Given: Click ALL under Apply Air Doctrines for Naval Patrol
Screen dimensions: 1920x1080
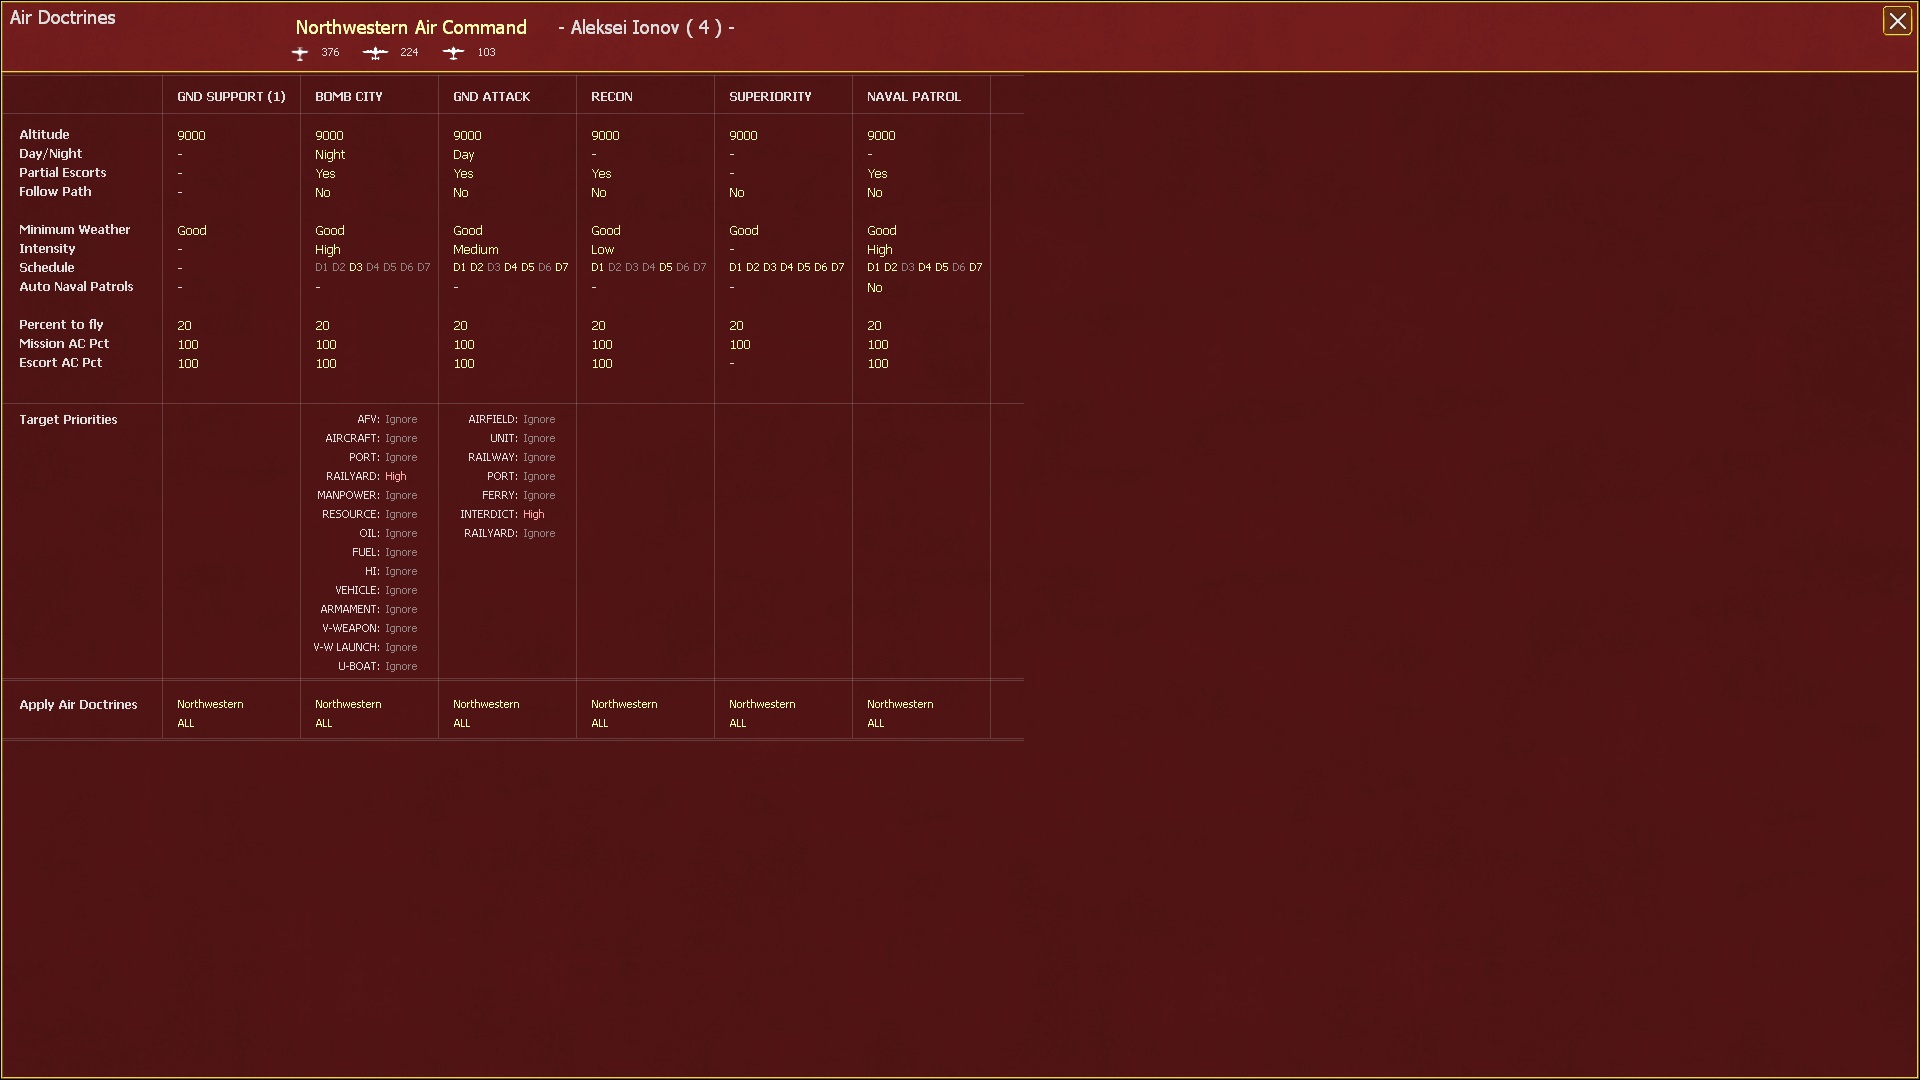Looking at the screenshot, I should [875, 723].
